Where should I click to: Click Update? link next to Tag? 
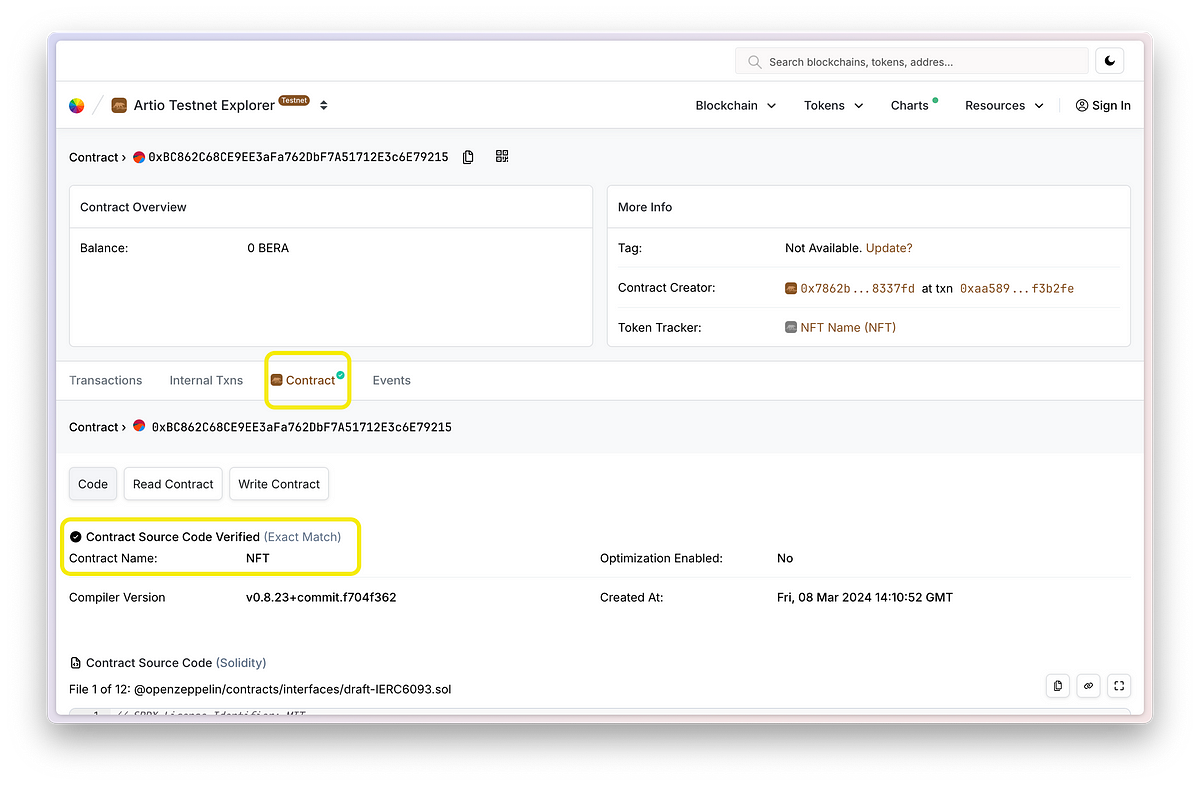[x=889, y=248]
